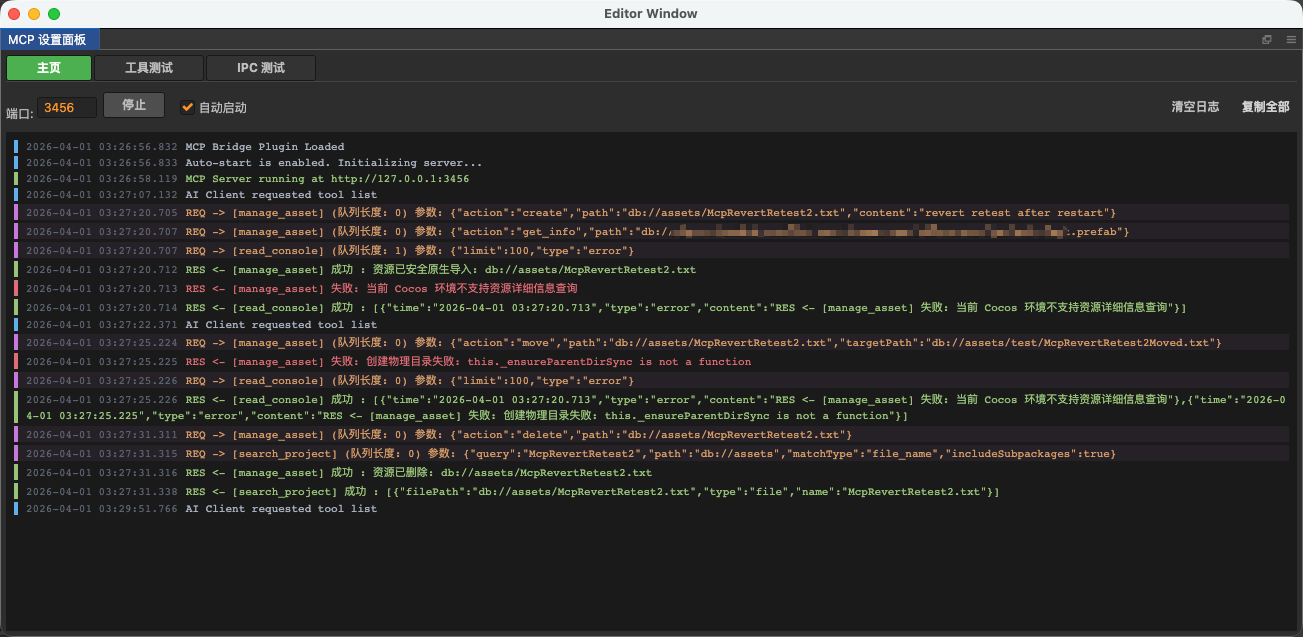Click read_console response row at 03:27:20.714
This screenshot has height=637, width=1303.
[651, 308]
